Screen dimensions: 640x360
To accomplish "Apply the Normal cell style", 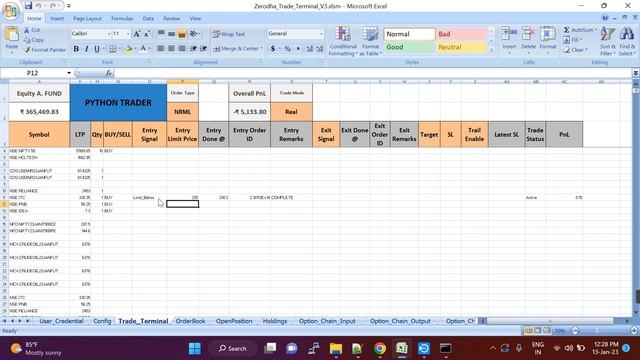I will 409,34.
